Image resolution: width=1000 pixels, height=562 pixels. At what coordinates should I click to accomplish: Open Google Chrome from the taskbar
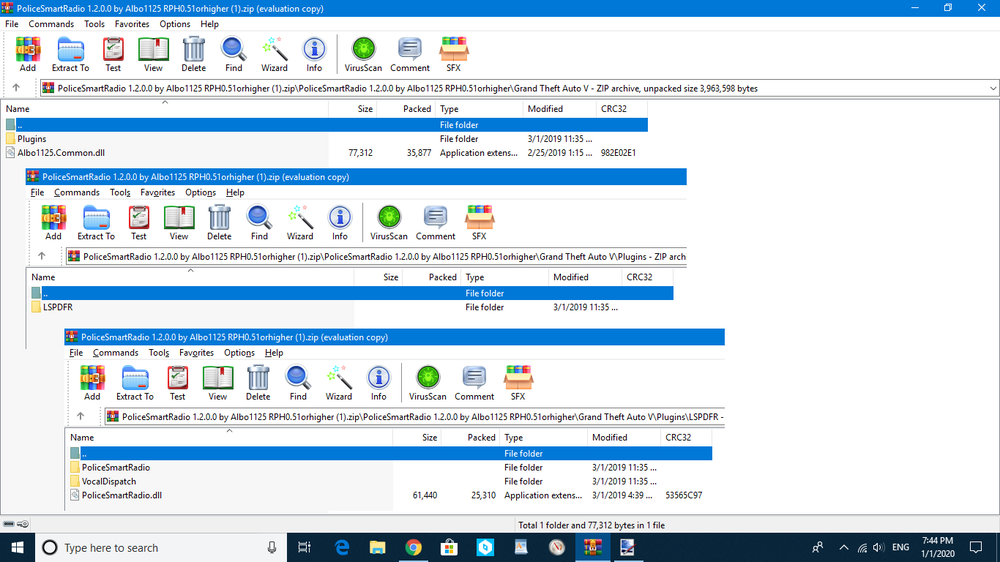tap(413, 547)
